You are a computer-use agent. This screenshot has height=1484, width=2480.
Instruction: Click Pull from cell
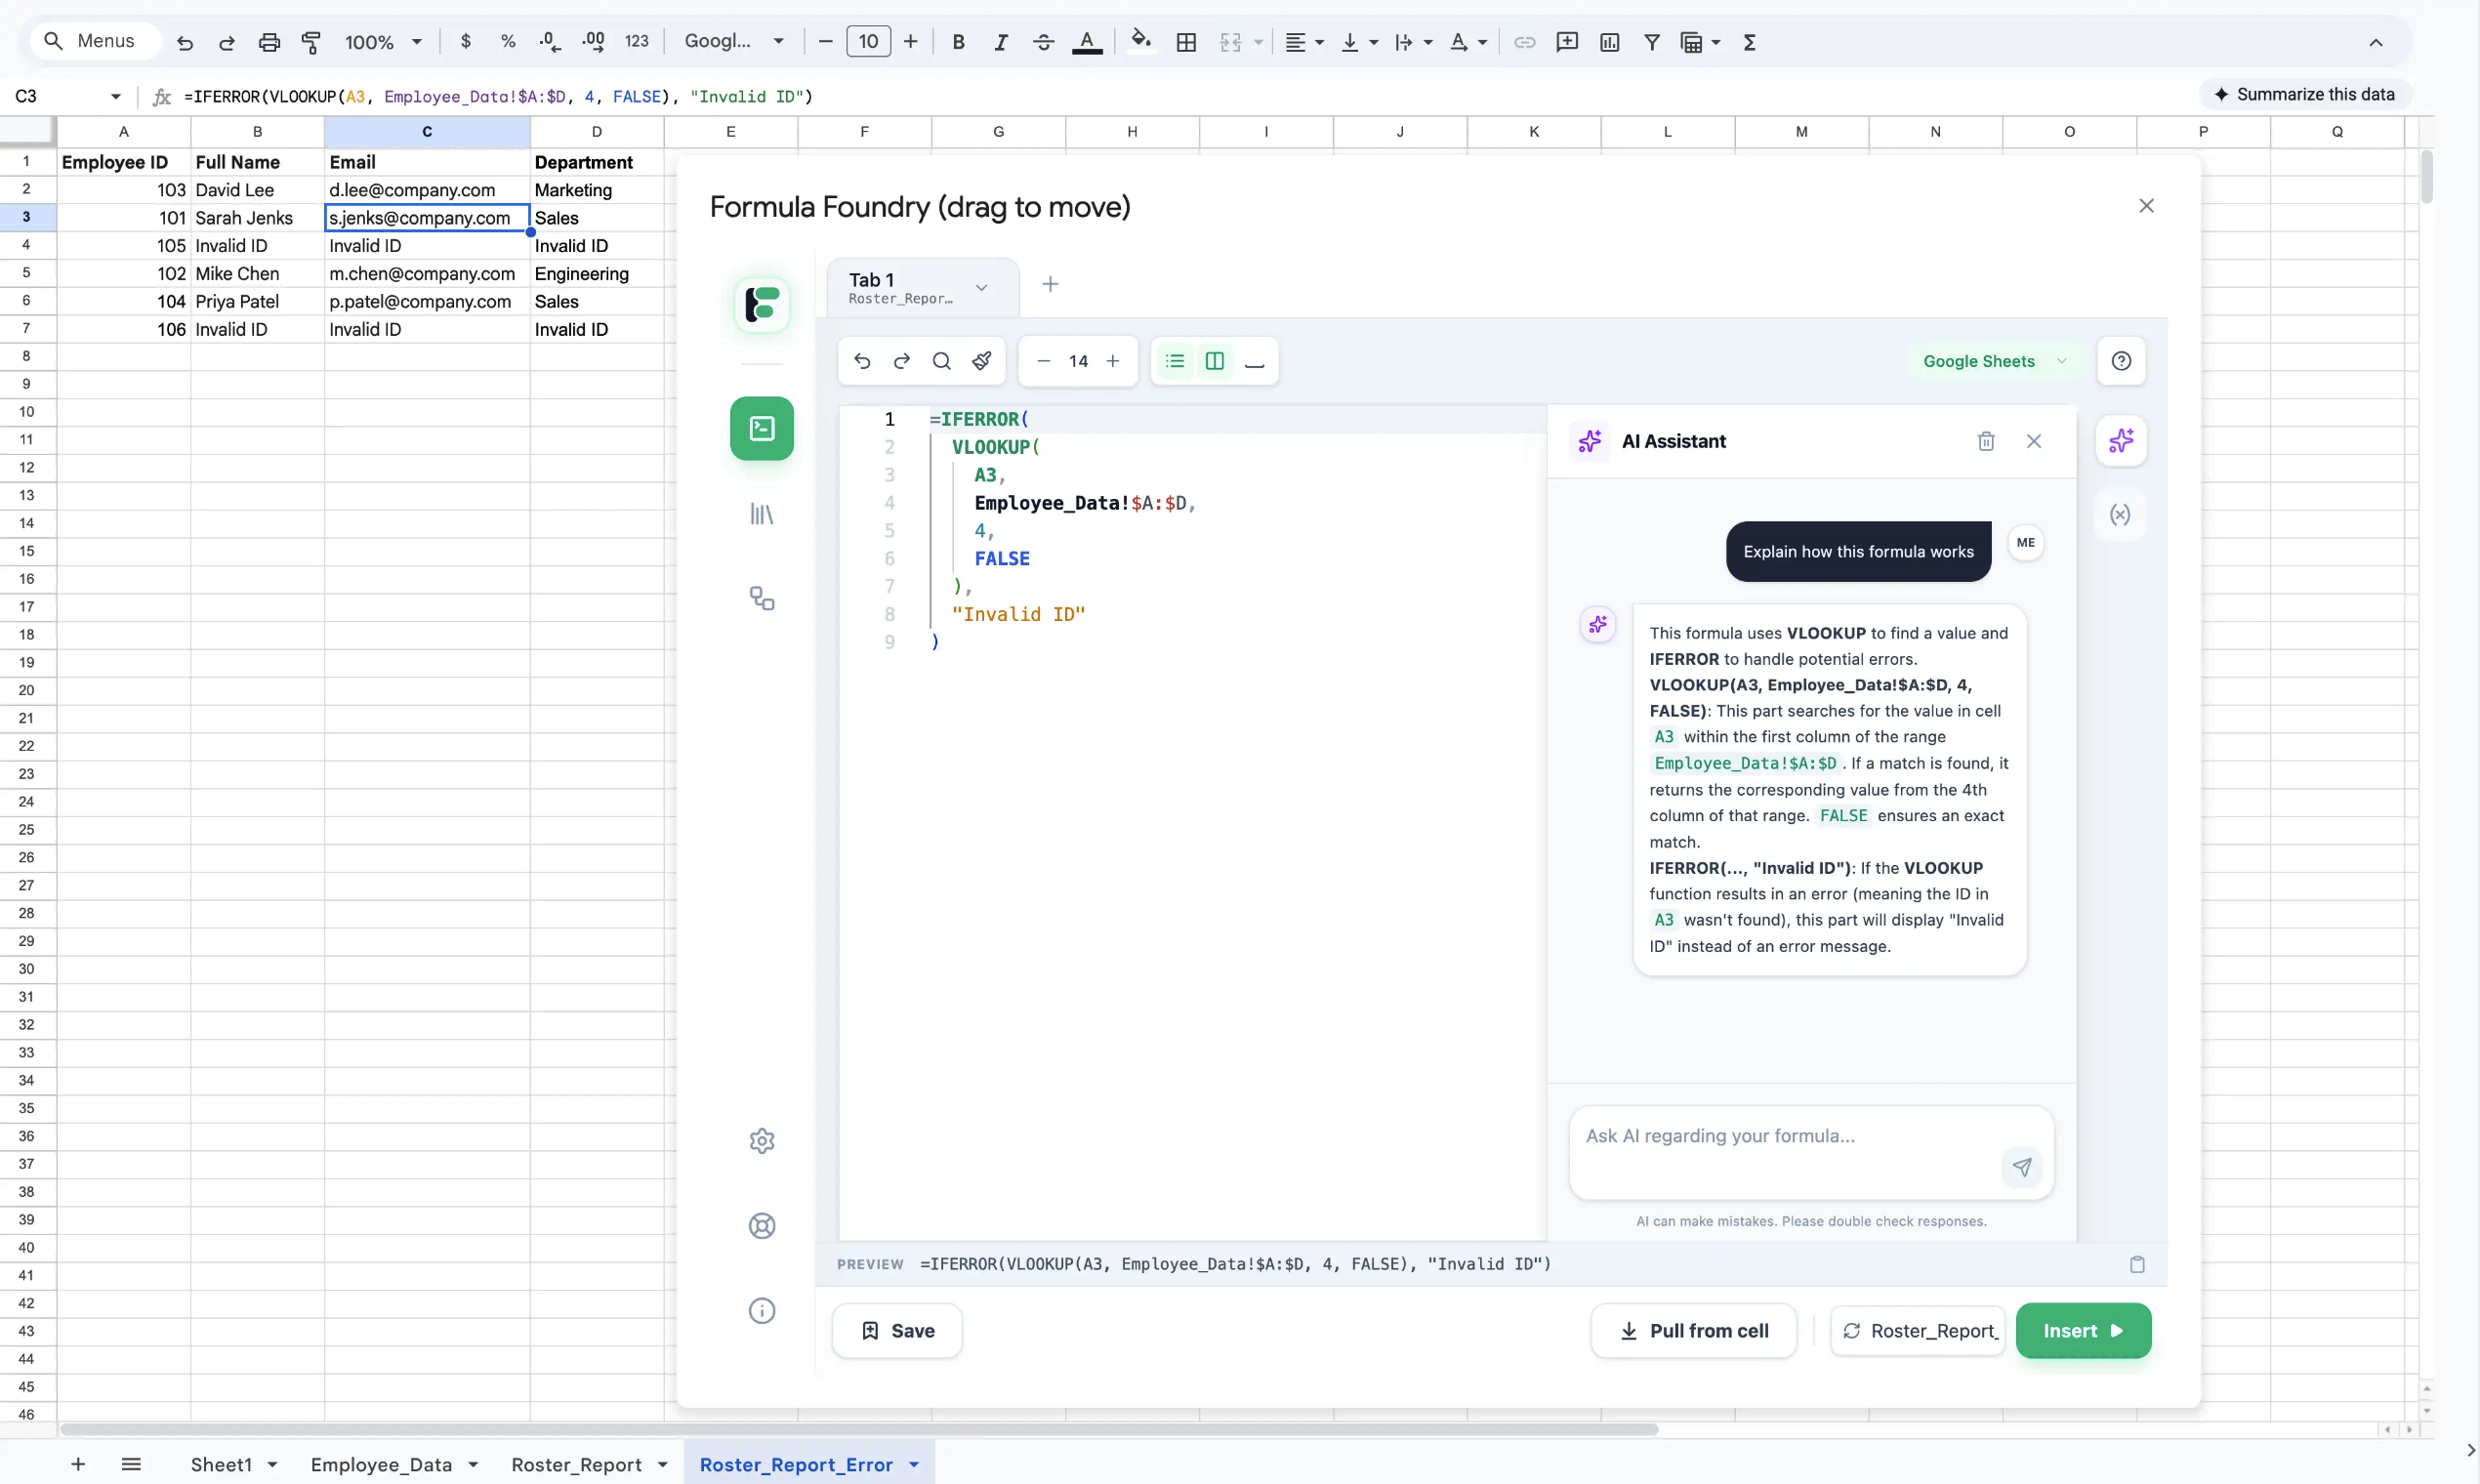(1690, 1330)
